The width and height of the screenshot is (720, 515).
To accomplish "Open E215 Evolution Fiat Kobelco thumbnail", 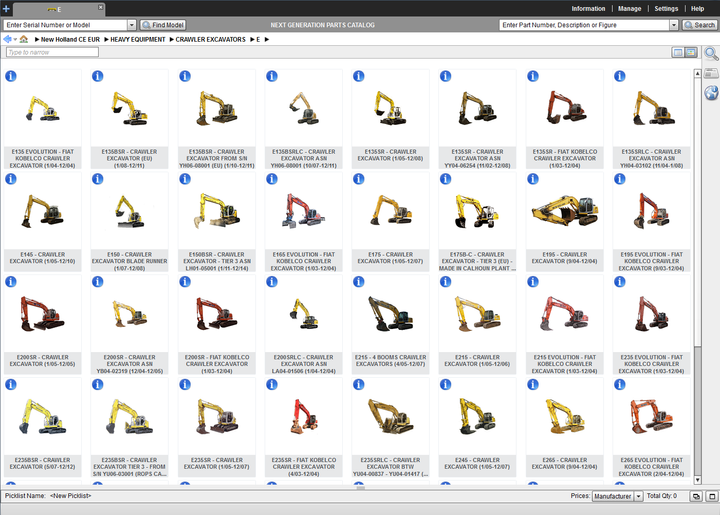I will (564, 314).
